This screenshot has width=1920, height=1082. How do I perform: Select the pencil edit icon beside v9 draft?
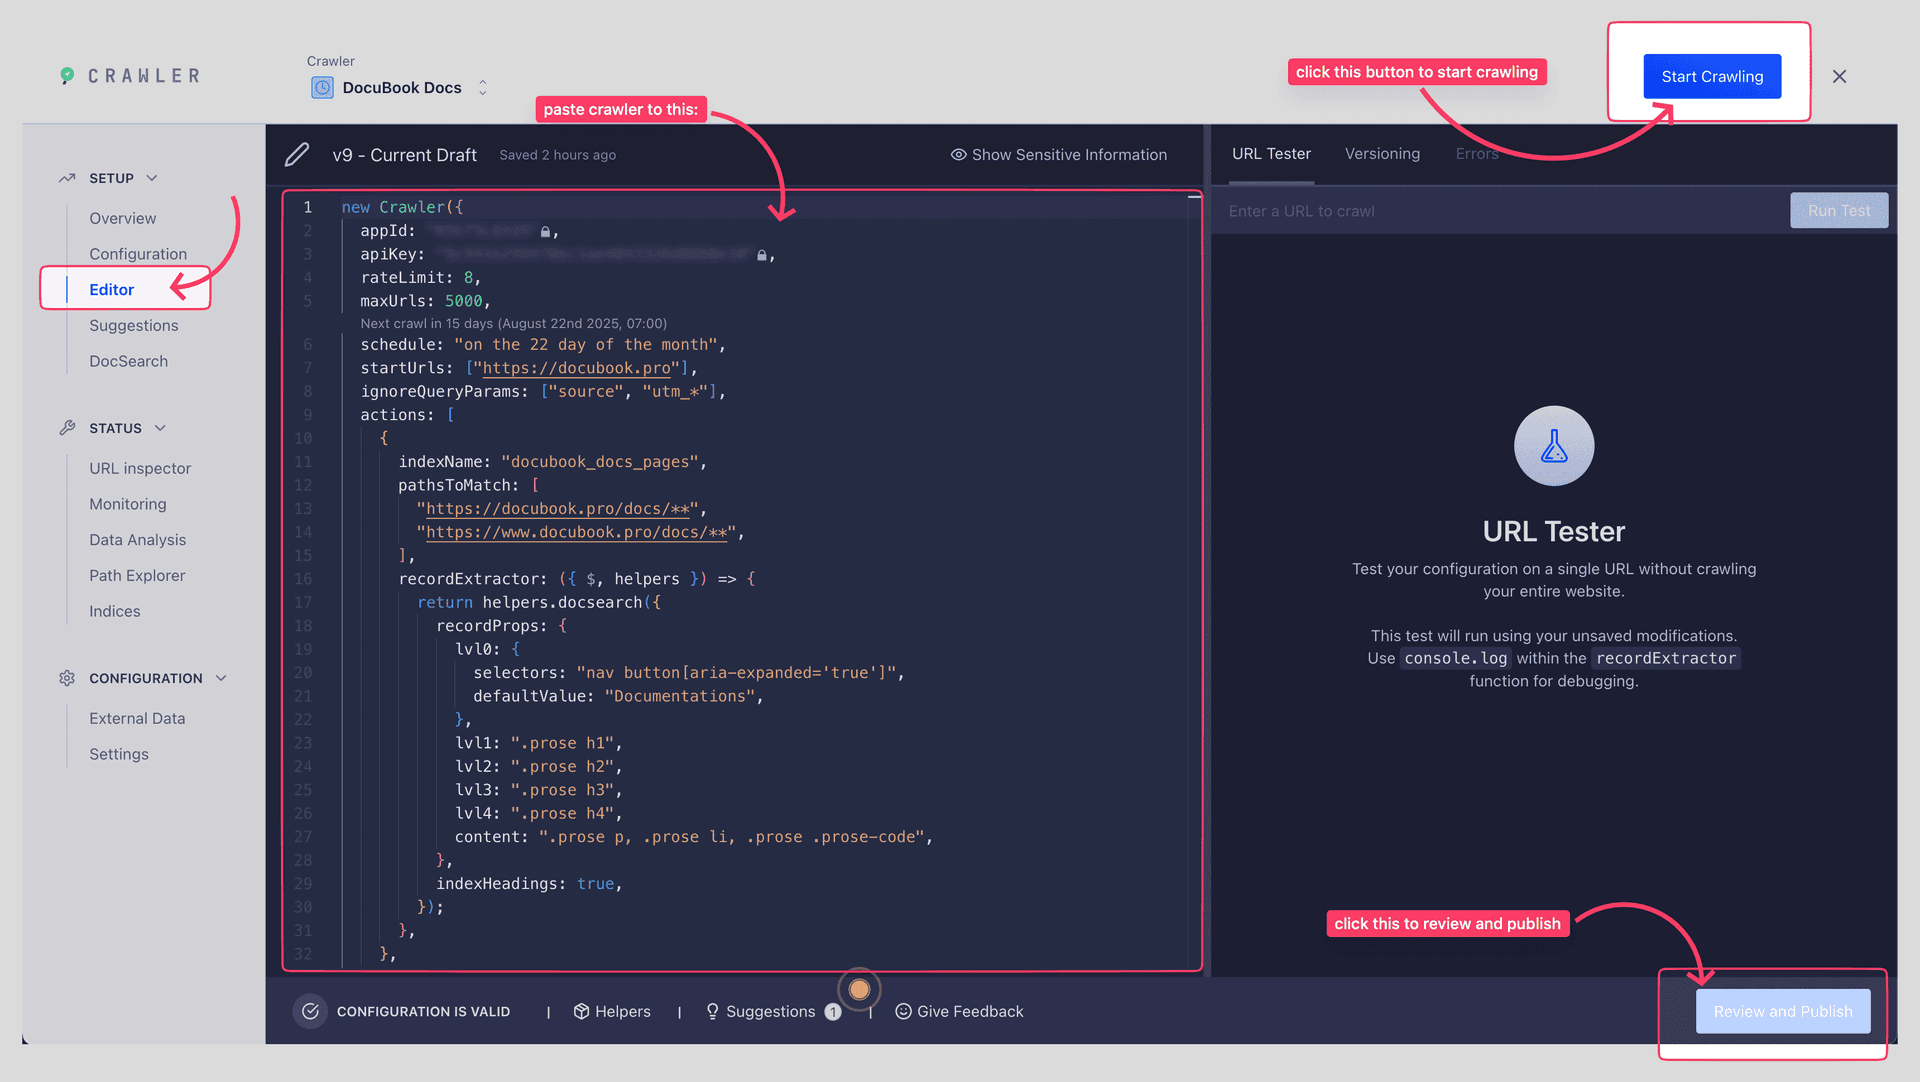(297, 154)
